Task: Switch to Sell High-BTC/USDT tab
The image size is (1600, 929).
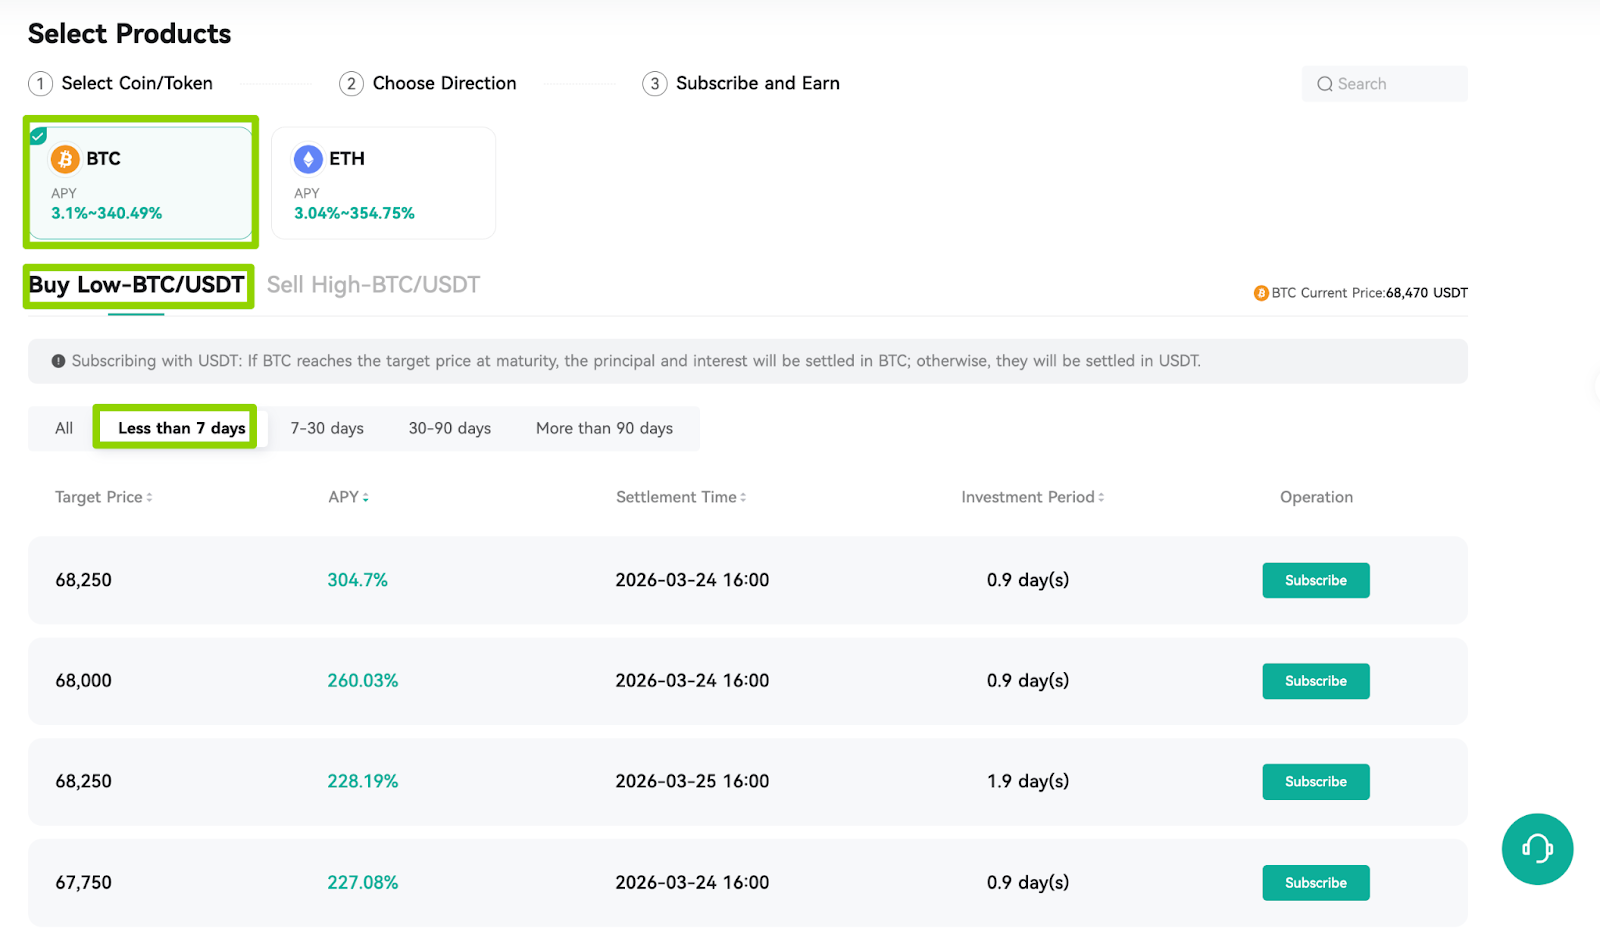Action: point(373,285)
